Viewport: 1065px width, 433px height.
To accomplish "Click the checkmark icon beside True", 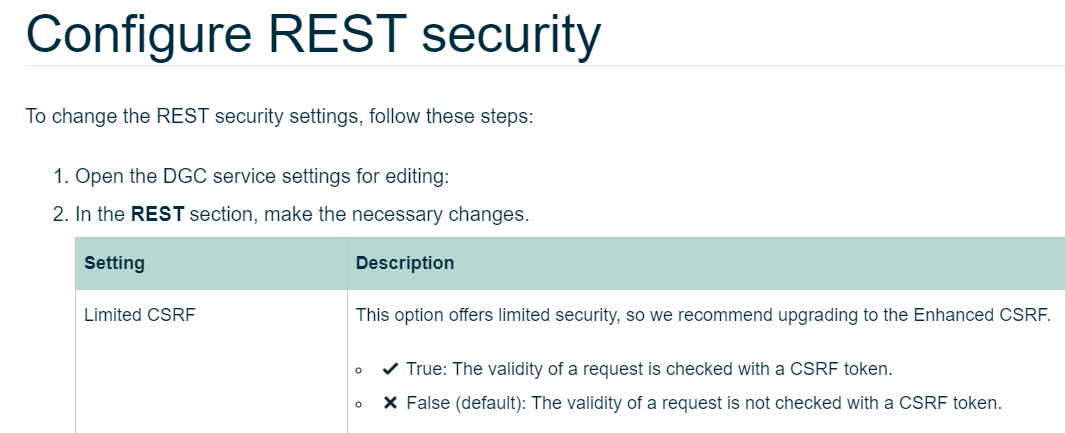I will pyautogui.click(x=391, y=369).
